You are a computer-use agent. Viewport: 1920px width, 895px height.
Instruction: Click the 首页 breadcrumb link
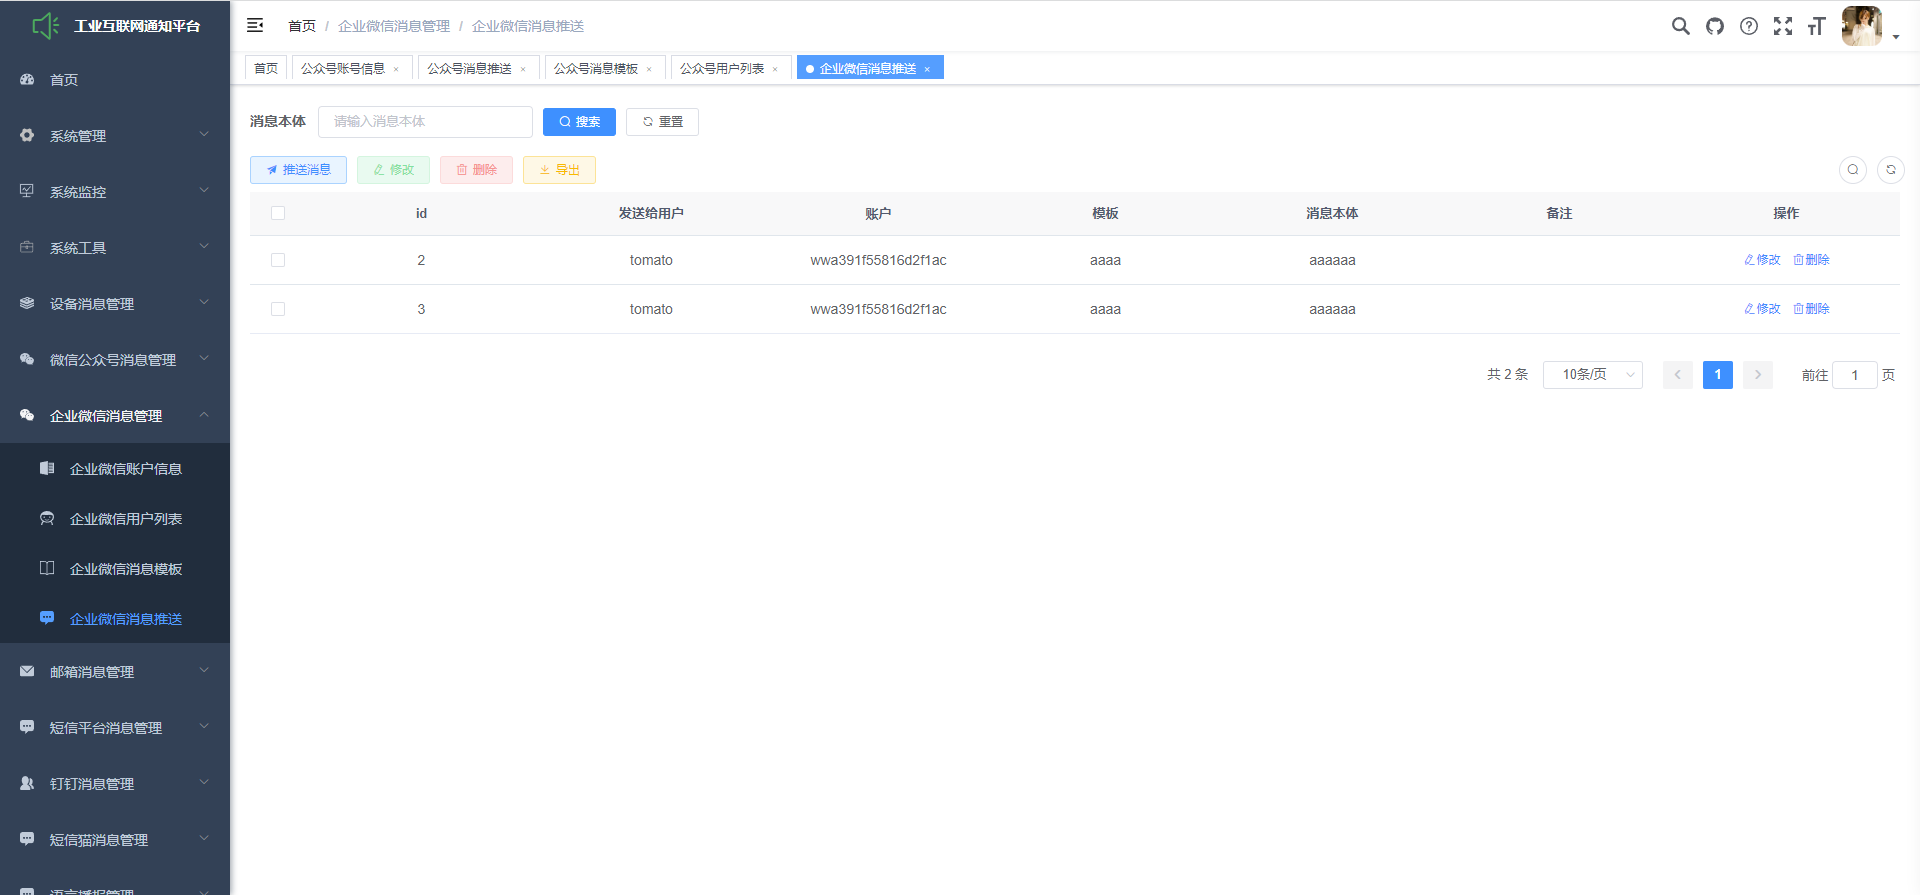tap(302, 26)
